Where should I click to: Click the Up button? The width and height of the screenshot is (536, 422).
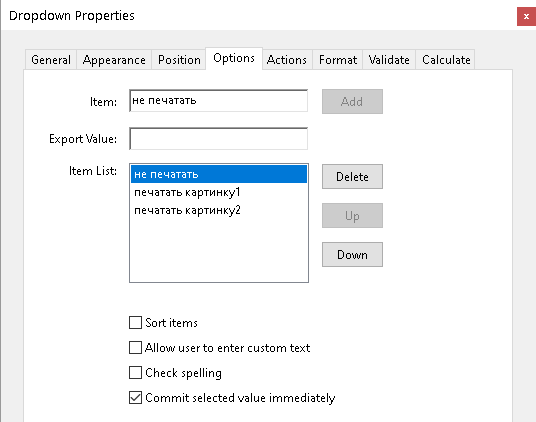[352, 216]
